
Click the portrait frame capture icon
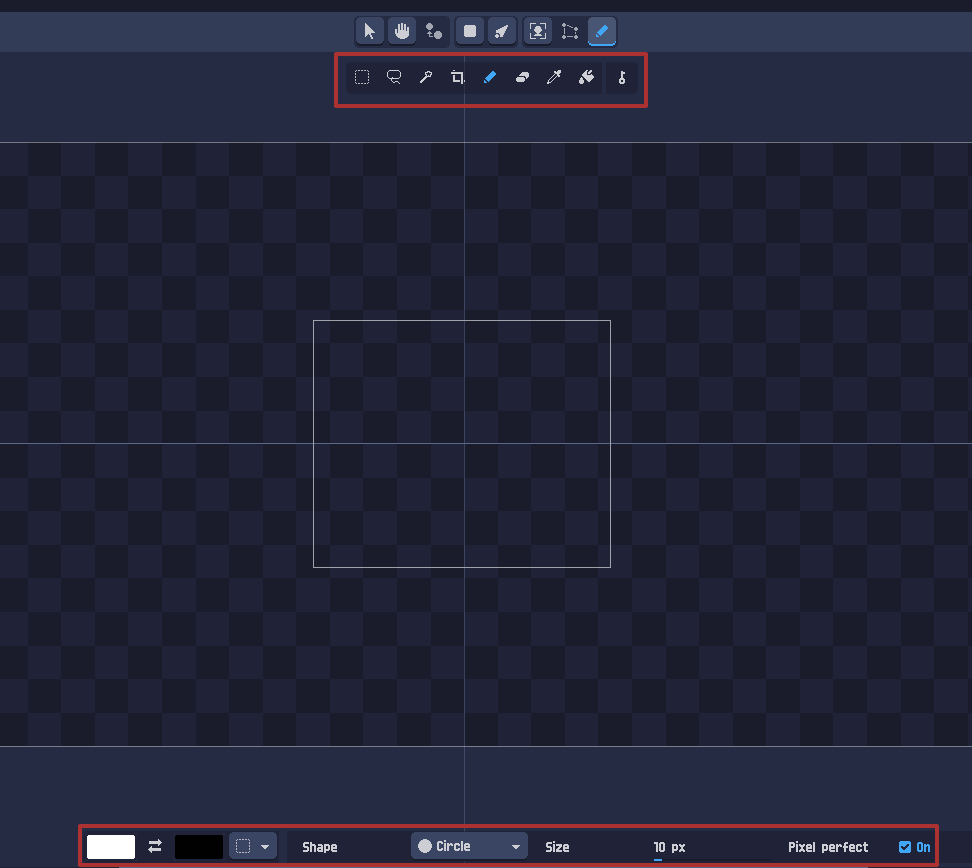(537, 31)
